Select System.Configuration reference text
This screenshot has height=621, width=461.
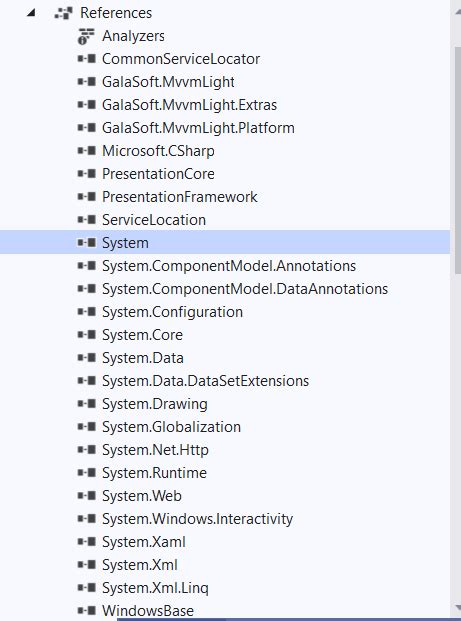(172, 312)
